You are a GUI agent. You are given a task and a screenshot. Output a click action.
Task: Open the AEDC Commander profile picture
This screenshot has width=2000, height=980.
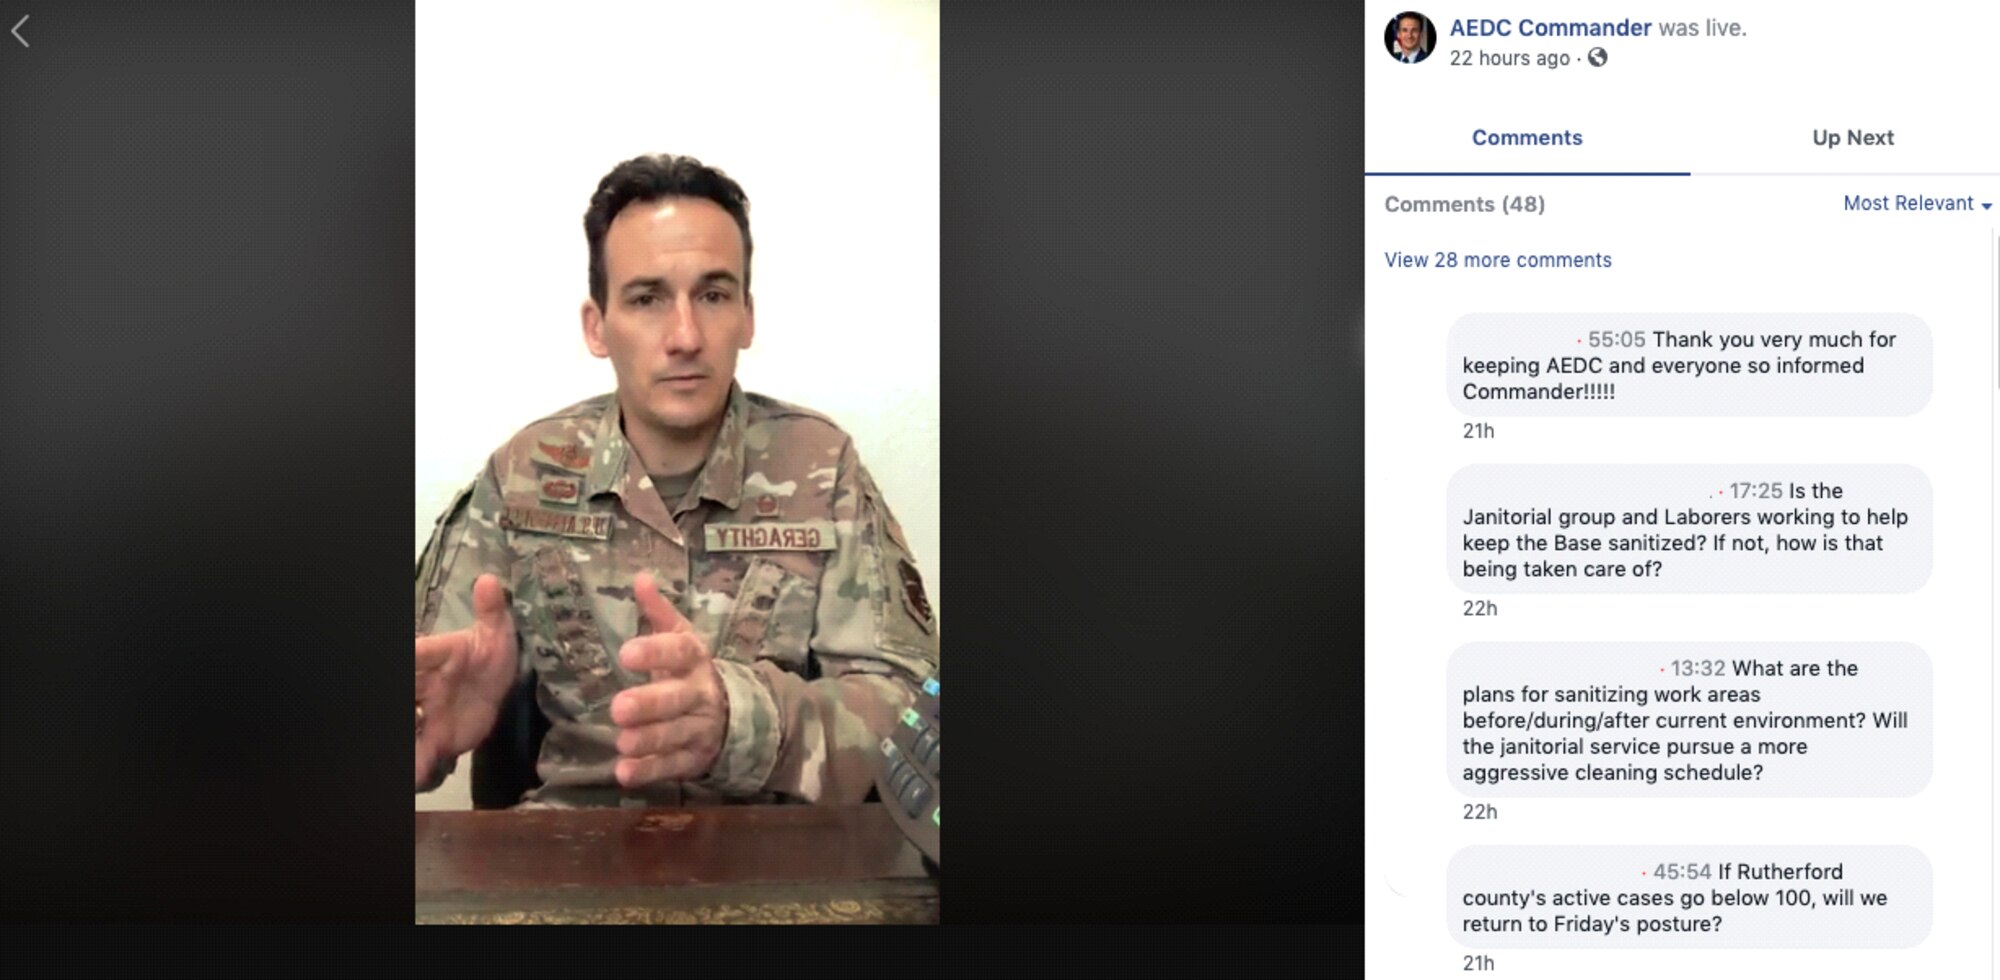pyautogui.click(x=1410, y=38)
